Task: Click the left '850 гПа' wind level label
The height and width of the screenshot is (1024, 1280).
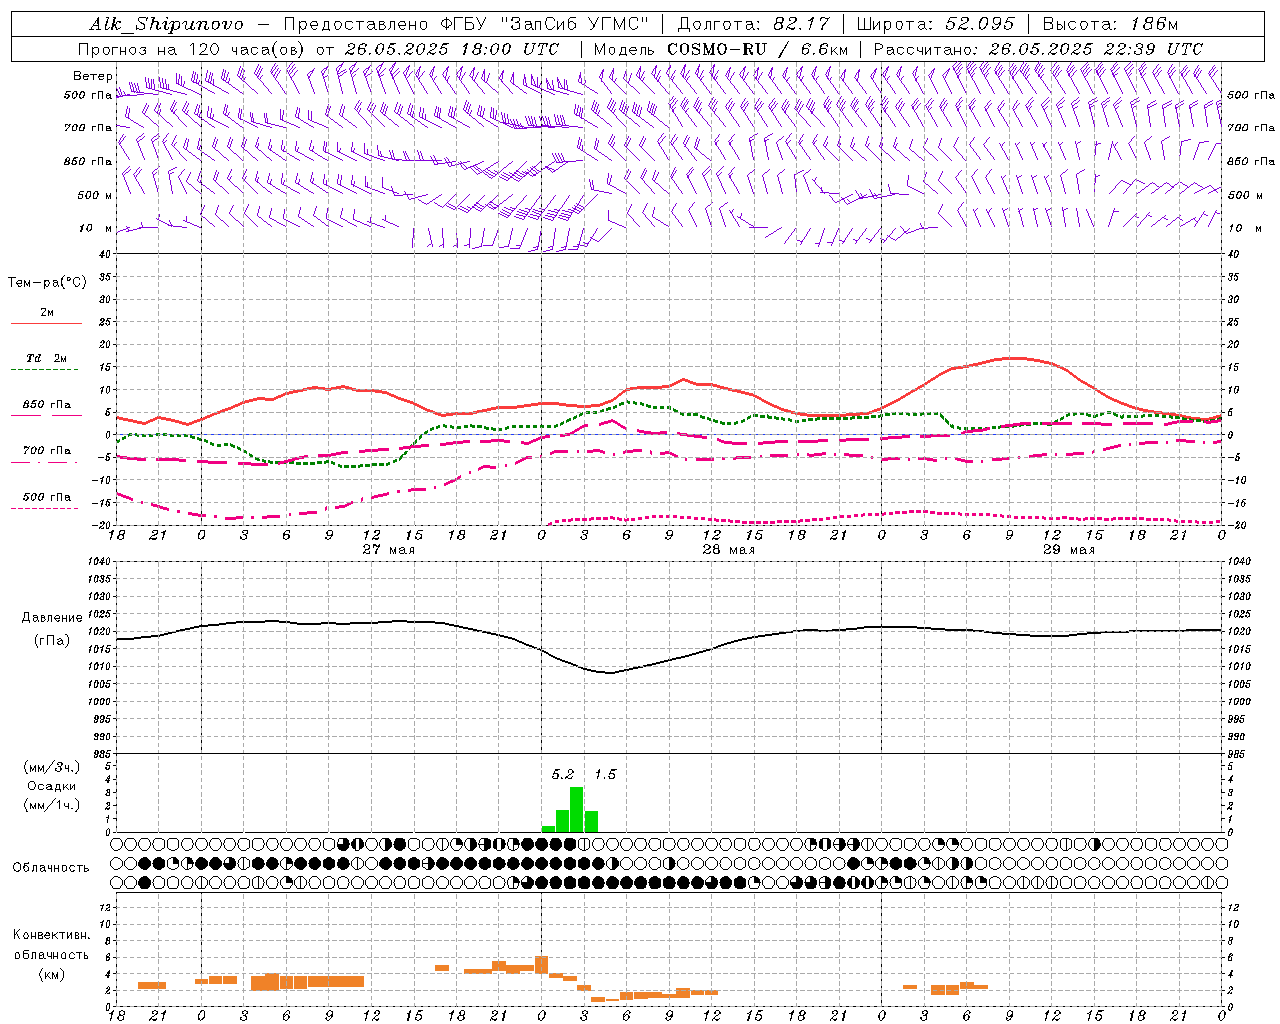Action: click(x=88, y=161)
